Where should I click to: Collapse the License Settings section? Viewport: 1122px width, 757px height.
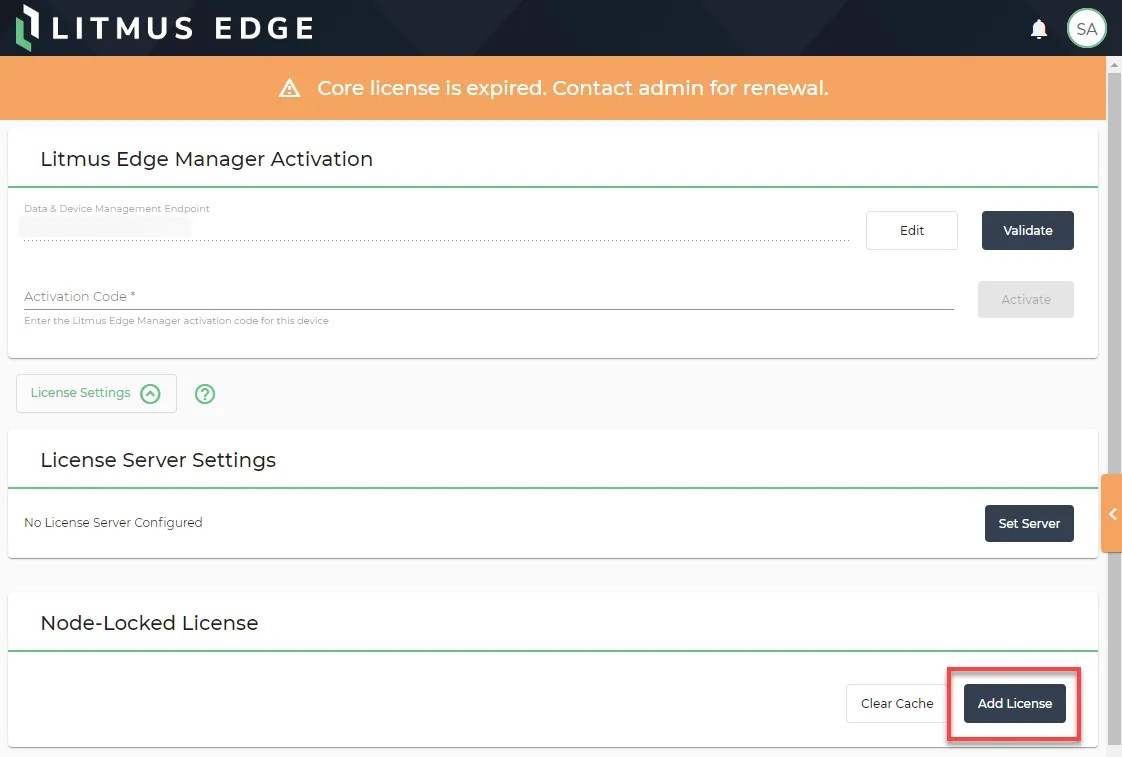96,393
